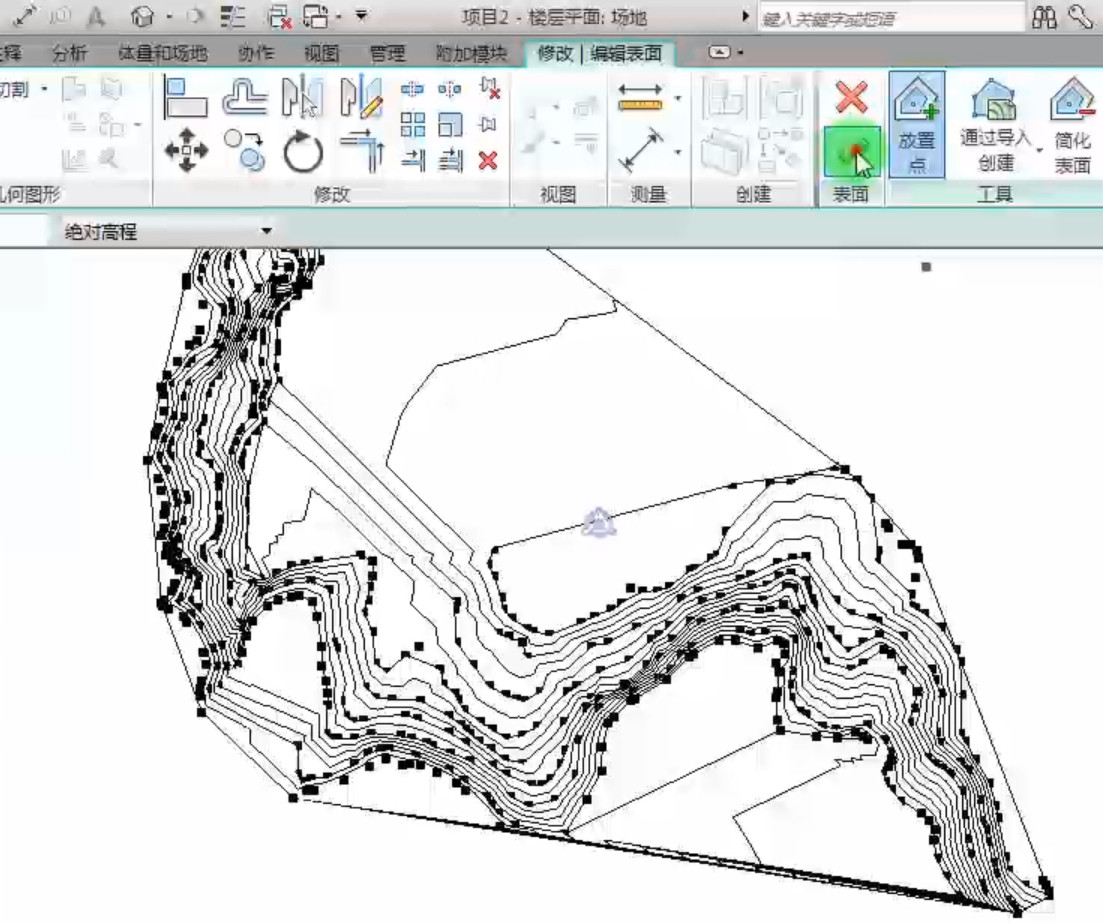The width and height of the screenshot is (1103, 923).
Task: Click the 放置点 Place Point tool
Action: click(917, 125)
